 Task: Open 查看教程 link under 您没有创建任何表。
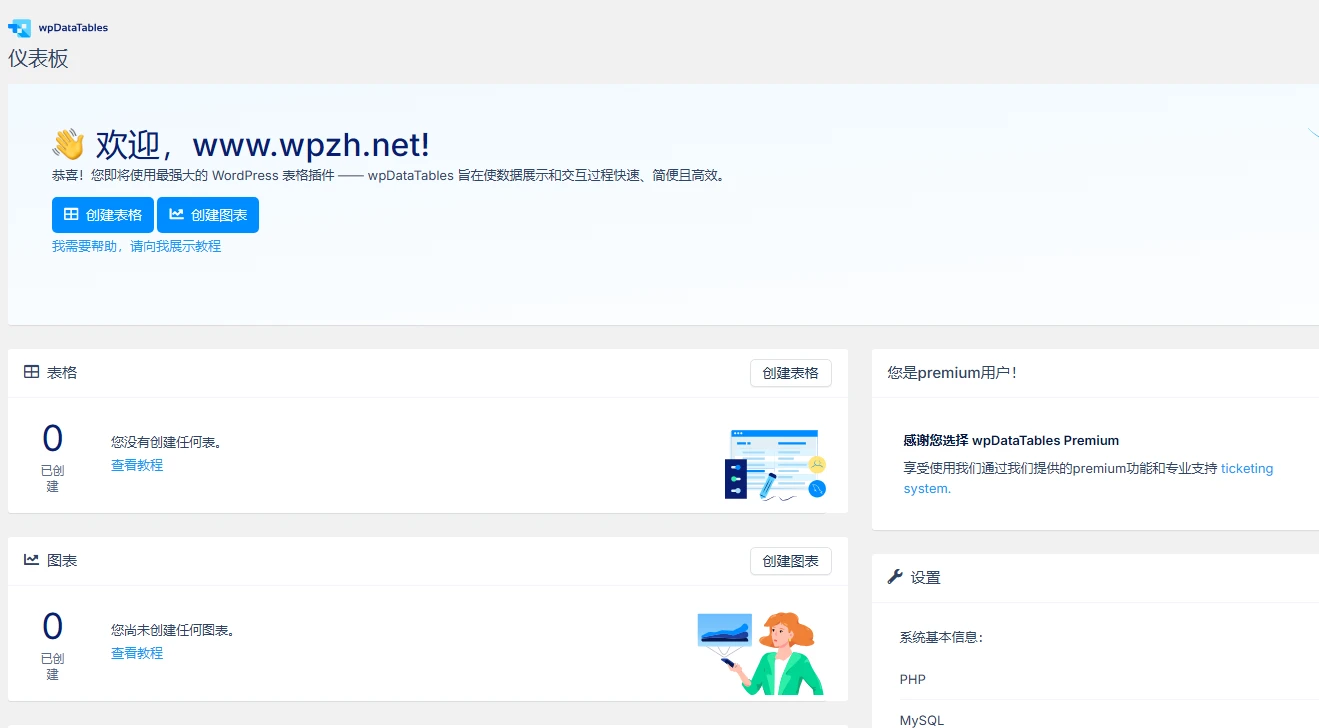pyautogui.click(x=137, y=465)
